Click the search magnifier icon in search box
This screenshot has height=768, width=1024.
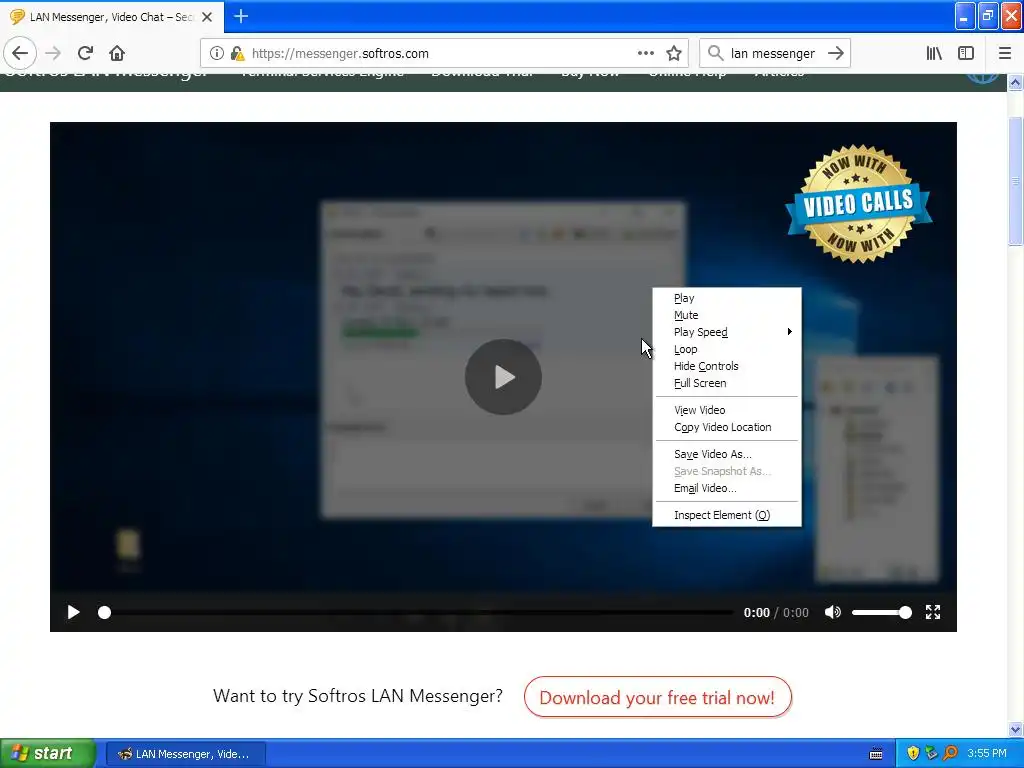[x=716, y=53]
